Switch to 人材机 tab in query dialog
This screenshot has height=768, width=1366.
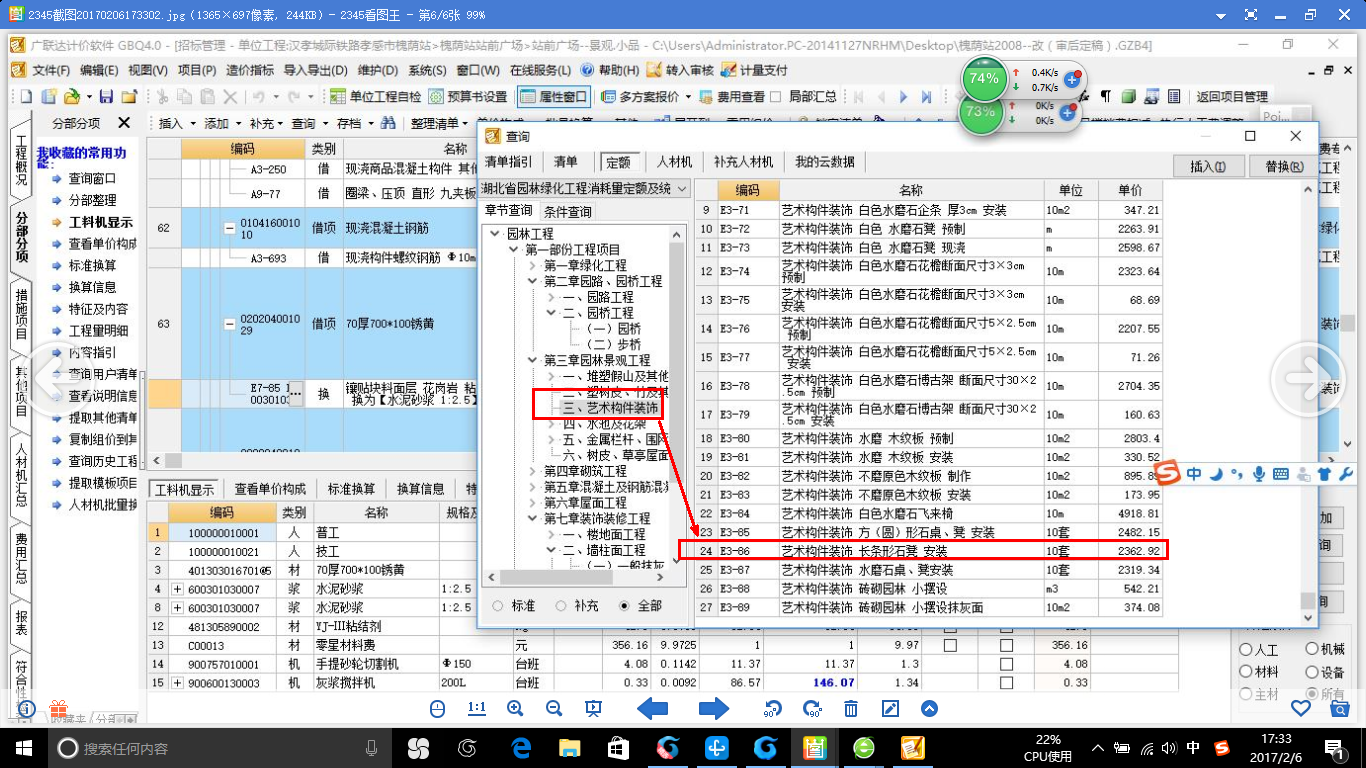click(x=674, y=162)
